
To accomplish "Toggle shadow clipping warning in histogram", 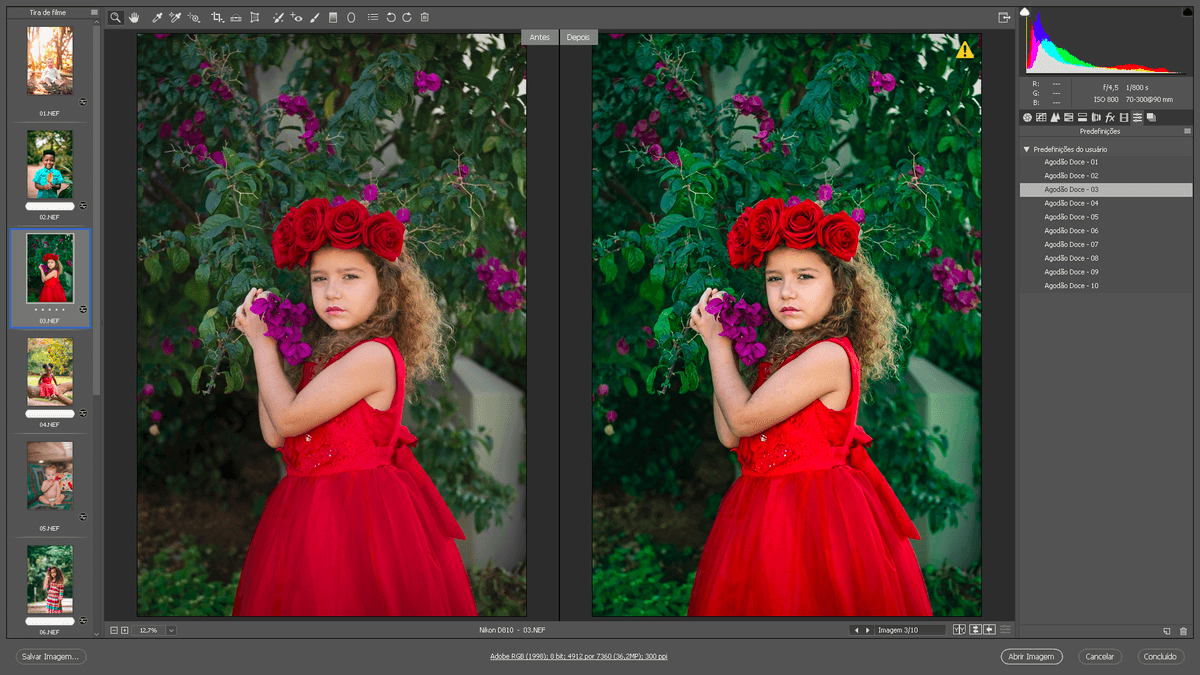I will tap(1024, 12).
